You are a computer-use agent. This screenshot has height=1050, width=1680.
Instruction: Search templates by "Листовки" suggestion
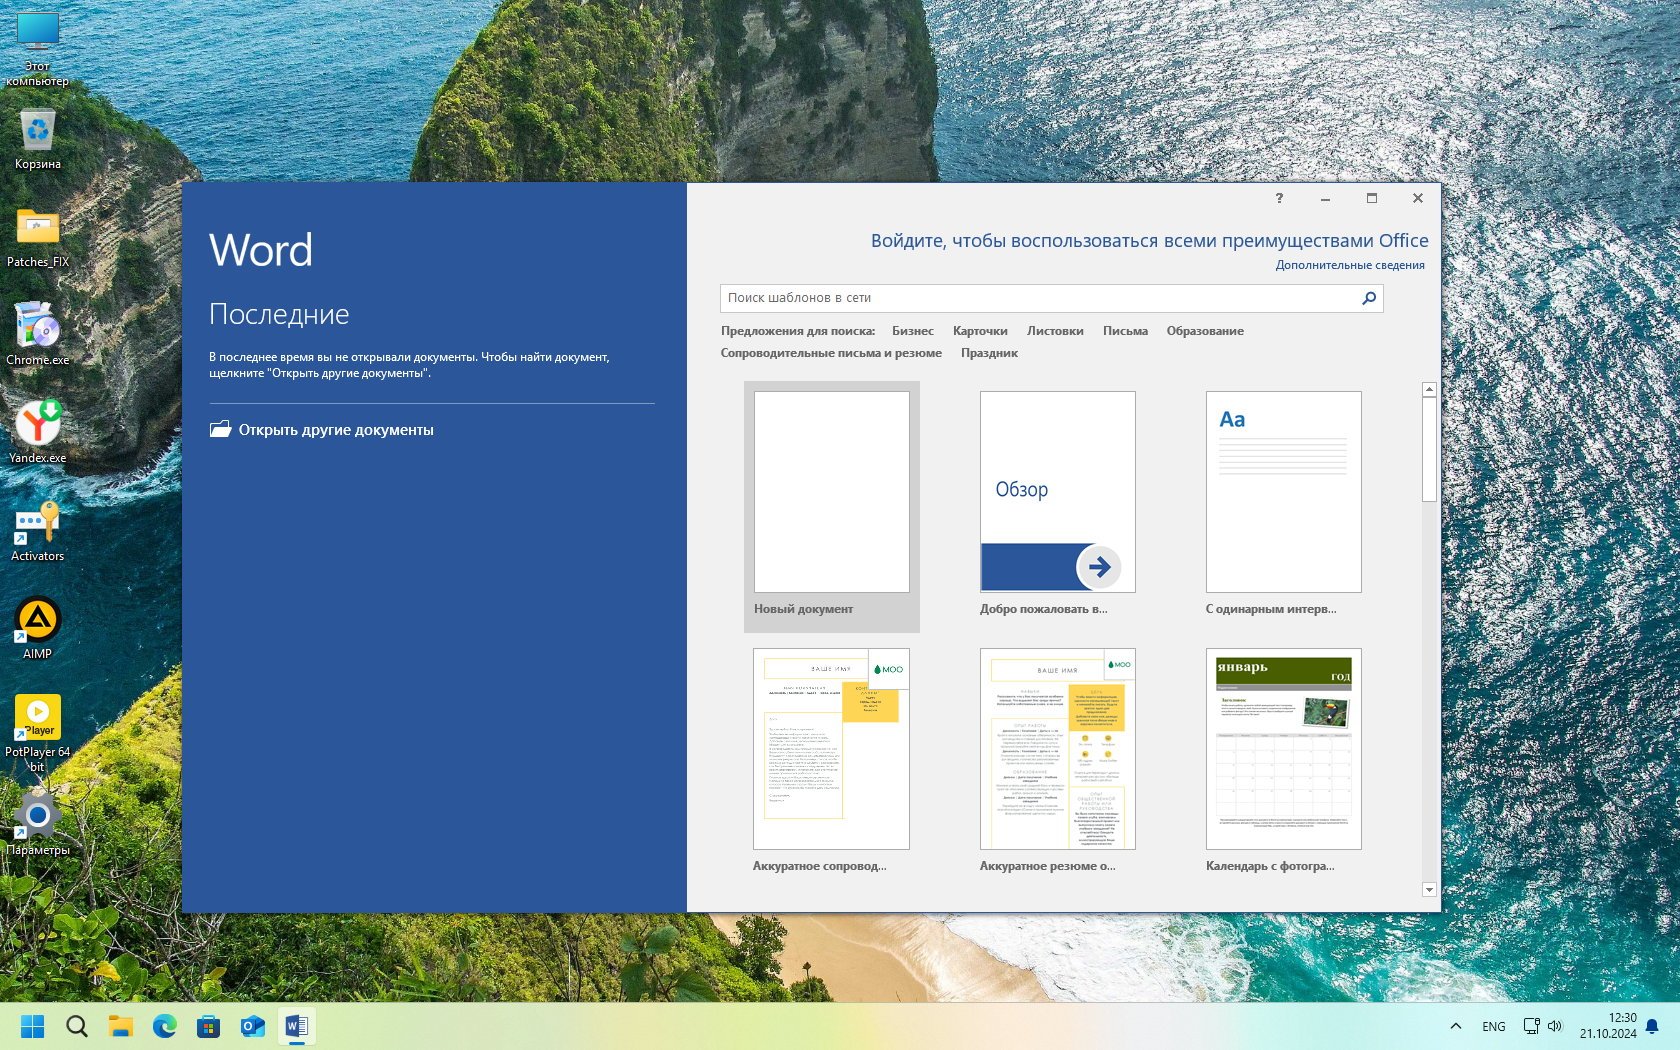pyautogui.click(x=1055, y=331)
